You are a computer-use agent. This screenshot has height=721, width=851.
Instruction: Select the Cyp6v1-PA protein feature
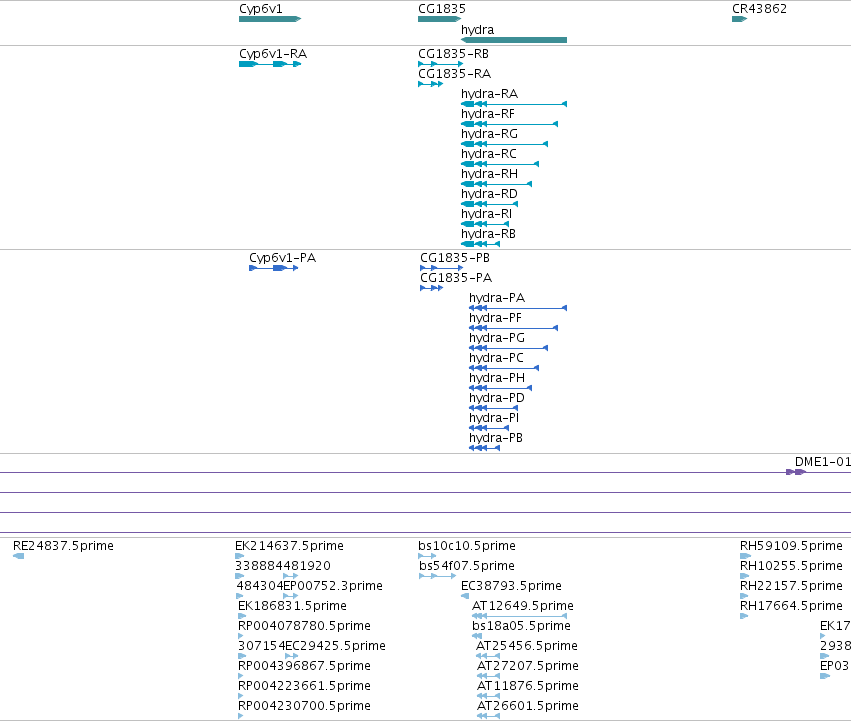click(274, 268)
